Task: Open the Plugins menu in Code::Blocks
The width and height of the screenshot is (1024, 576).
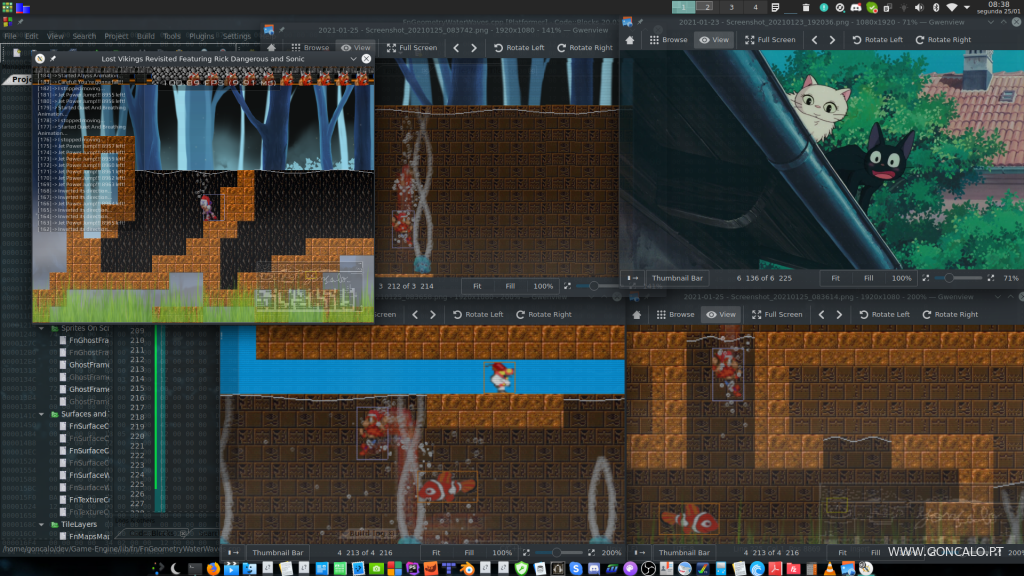Action: (200, 35)
